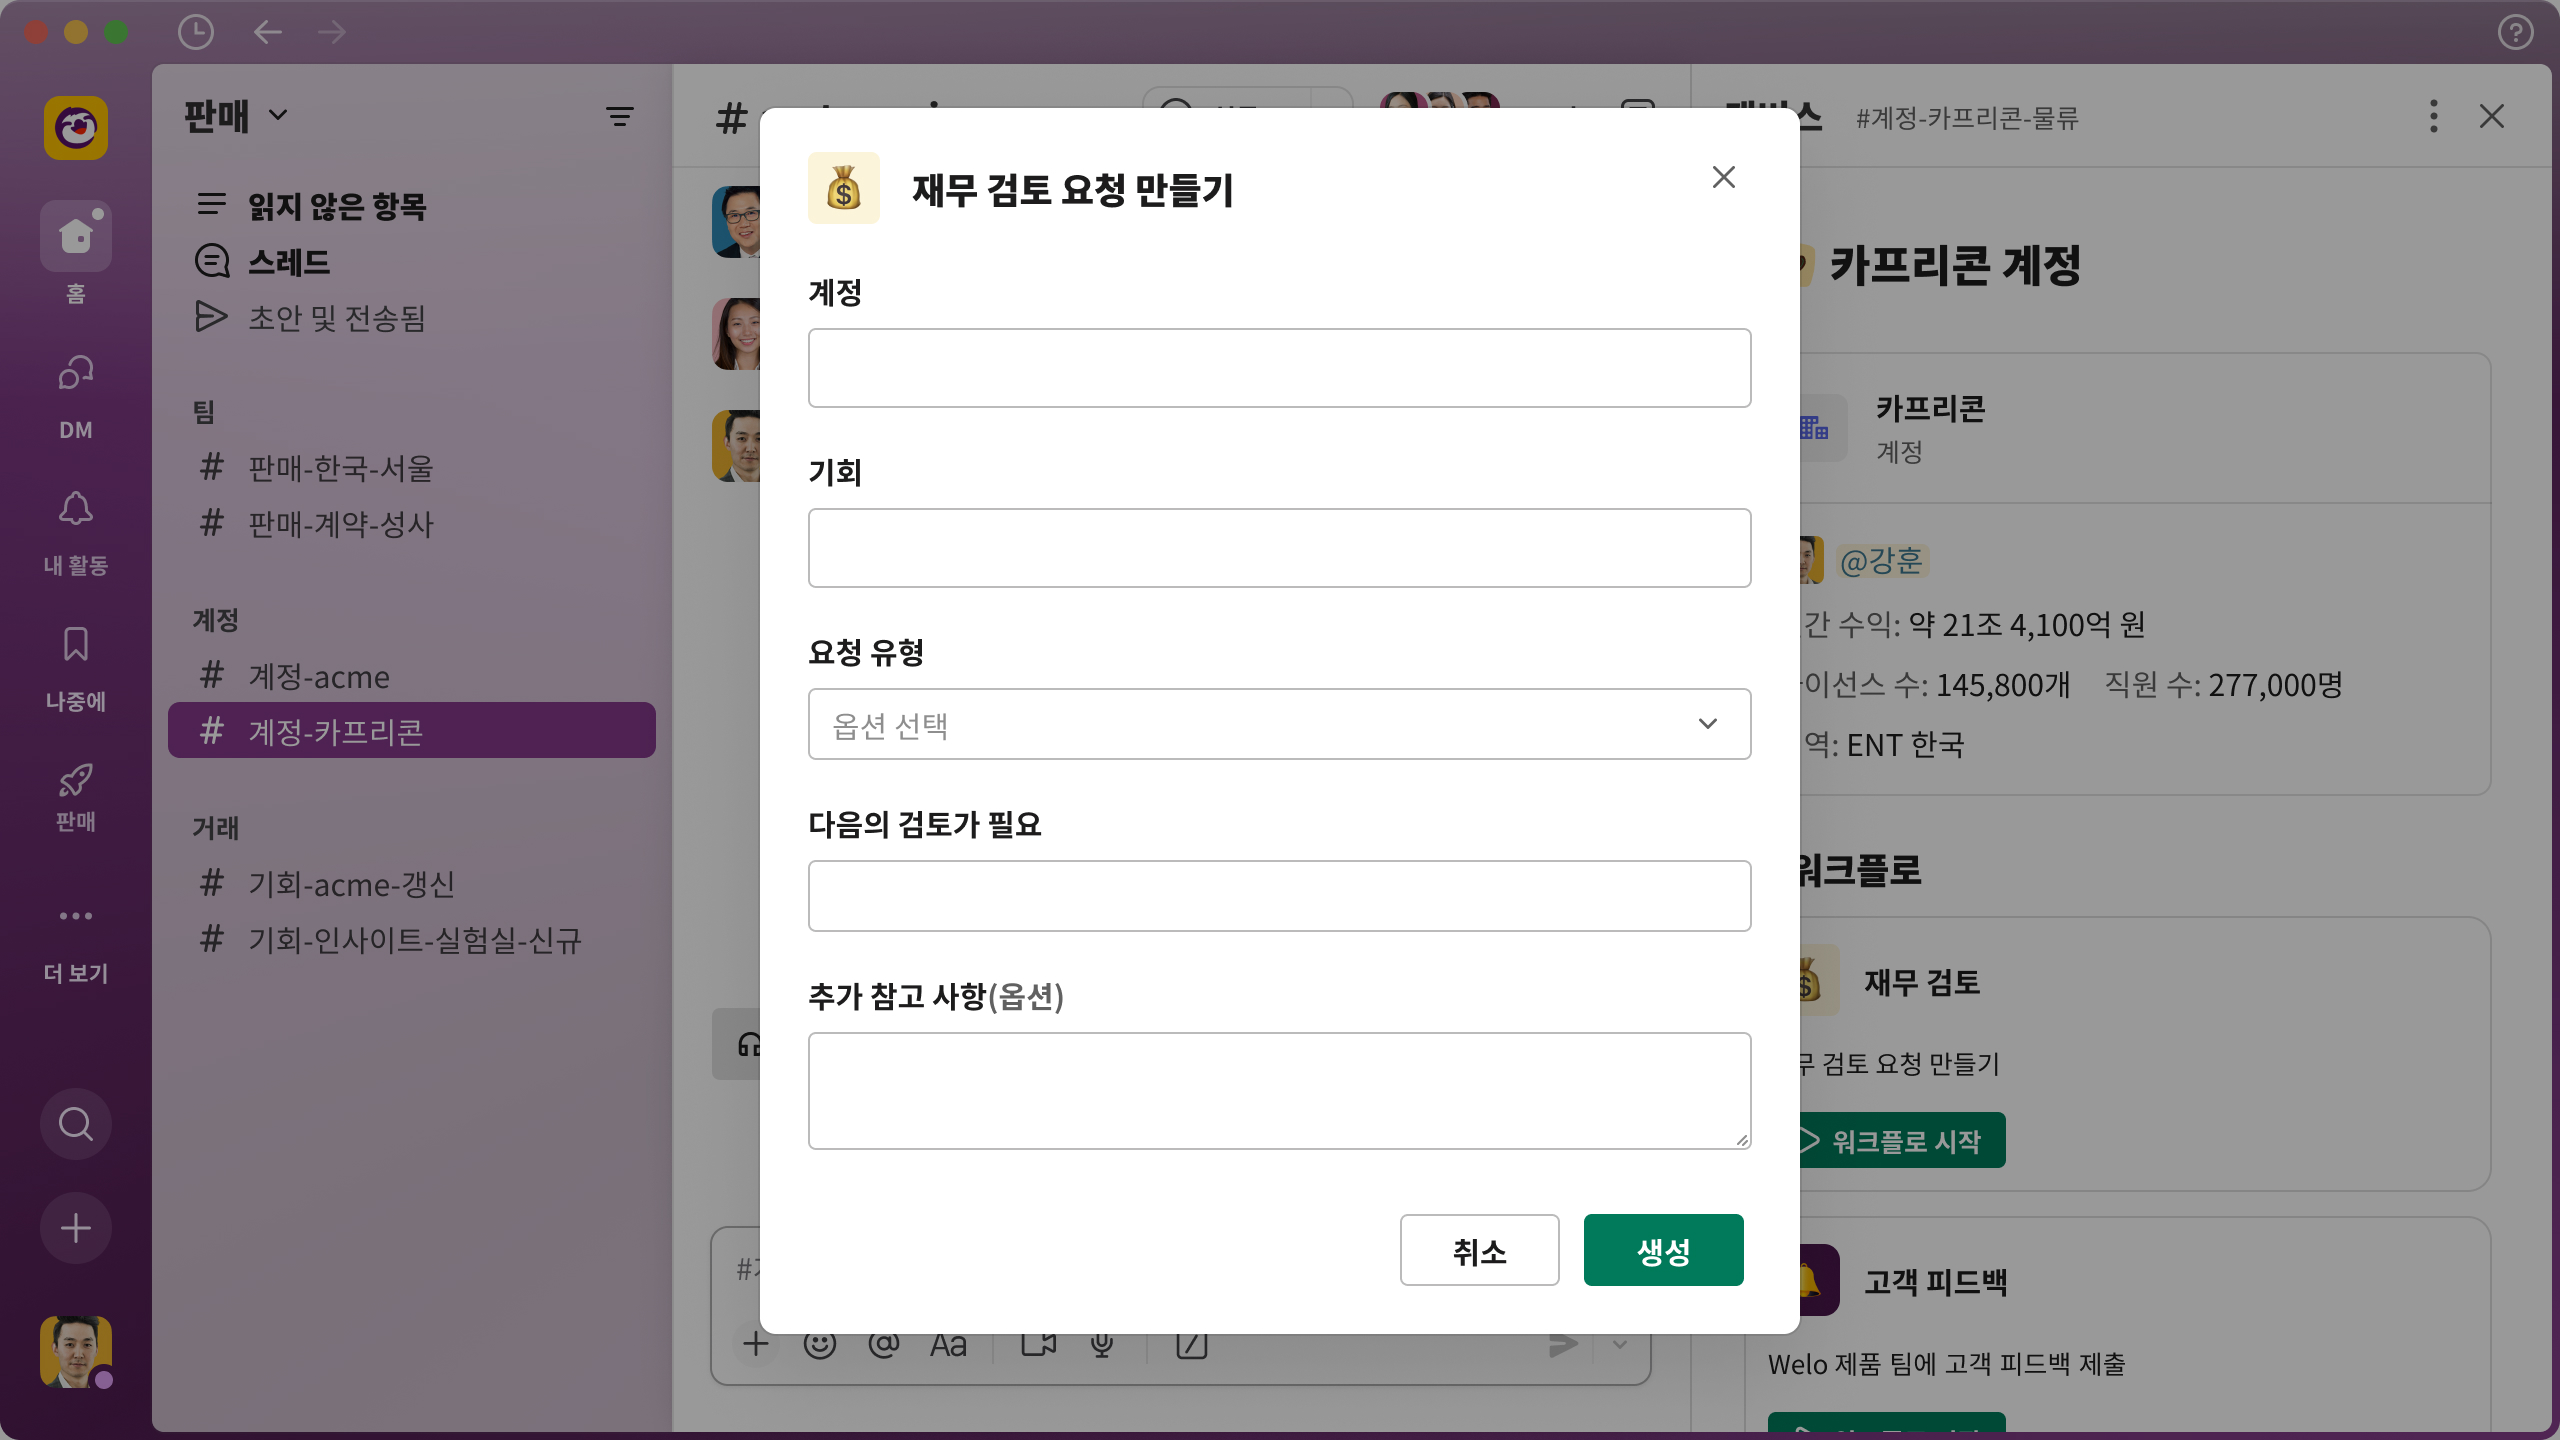Click the help question mark icon

click(x=2515, y=32)
